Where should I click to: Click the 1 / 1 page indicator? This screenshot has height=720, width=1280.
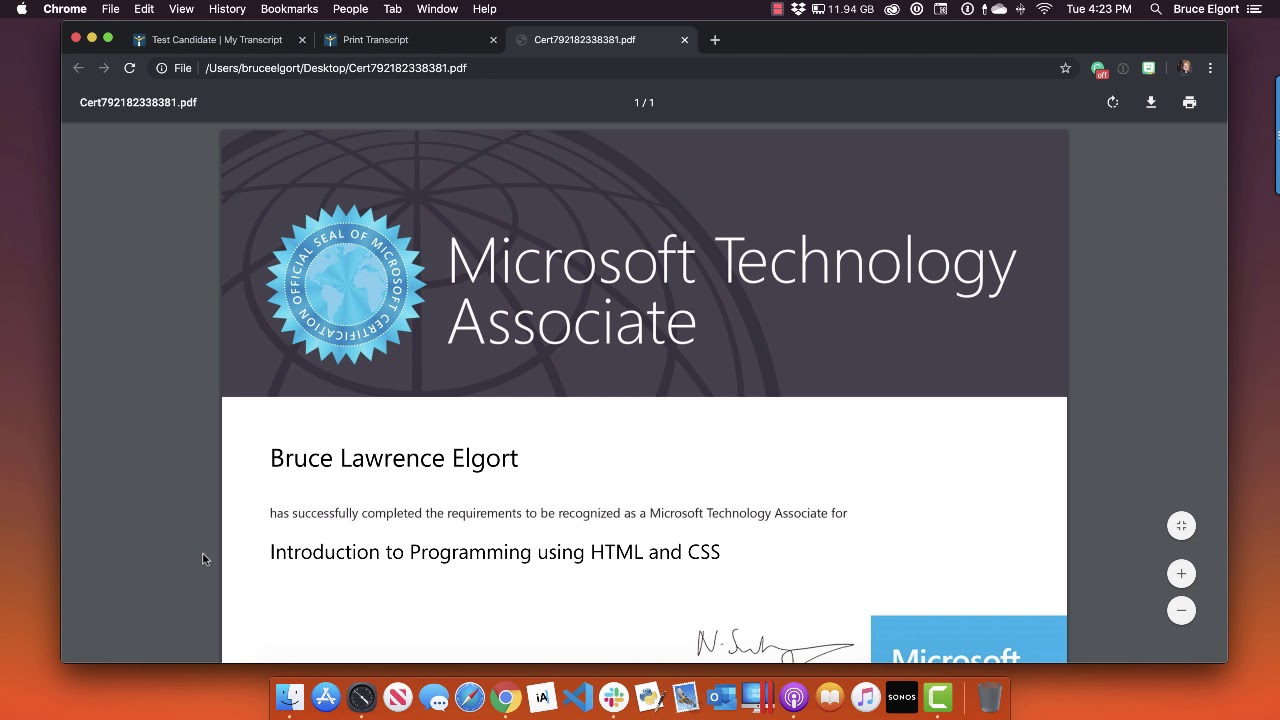click(644, 102)
